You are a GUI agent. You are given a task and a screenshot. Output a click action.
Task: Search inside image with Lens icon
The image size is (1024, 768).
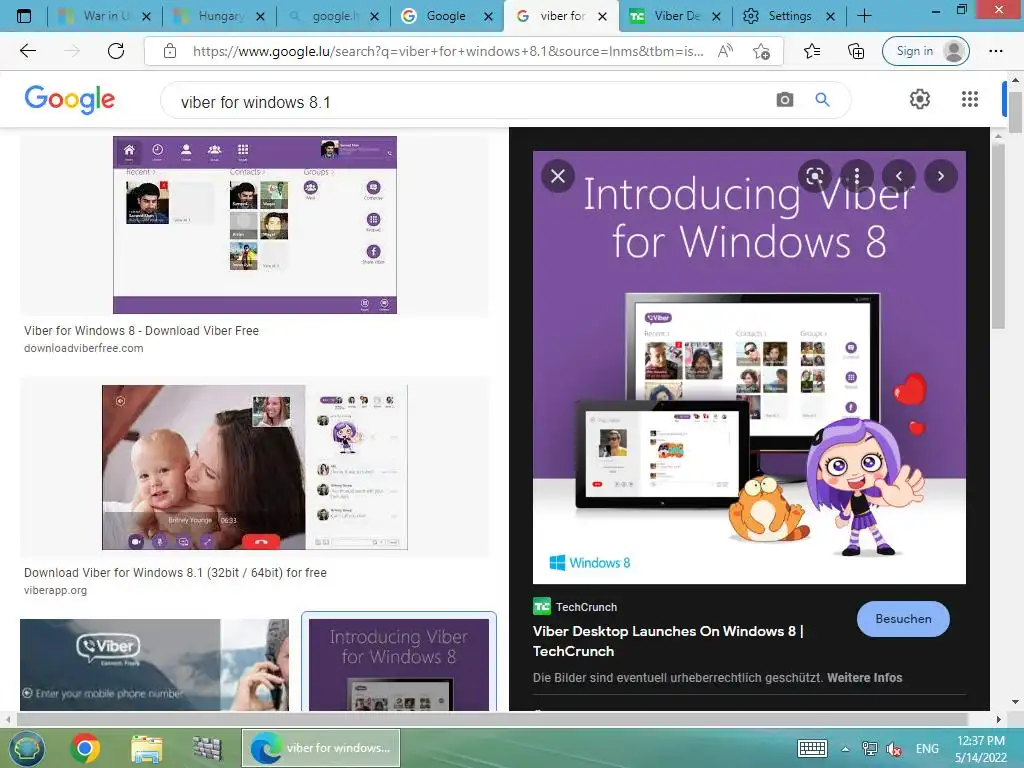tap(815, 176)
